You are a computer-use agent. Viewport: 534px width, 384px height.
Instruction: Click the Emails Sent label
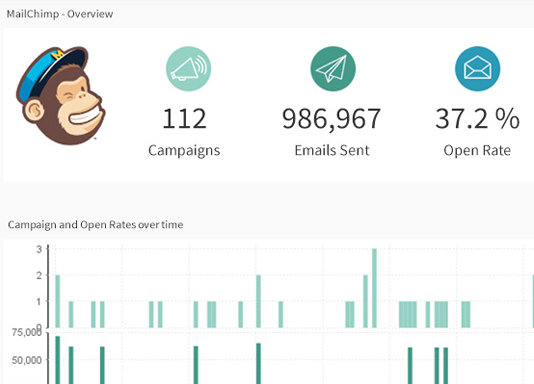pyautogui.click(x=332, y=150)
